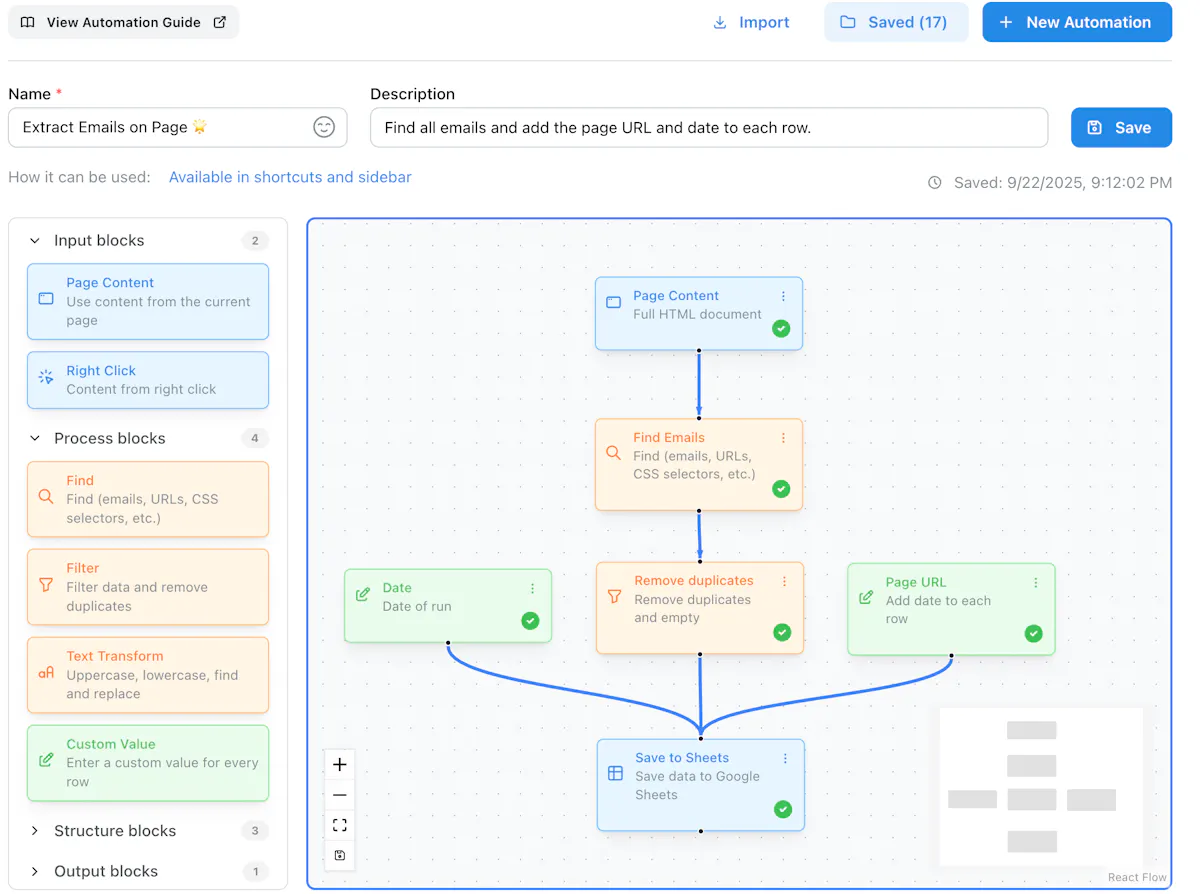Open the Page Content node's three-dot menu
The image size is (1200, 894).
pyautogui.click(x=783, y=296)
